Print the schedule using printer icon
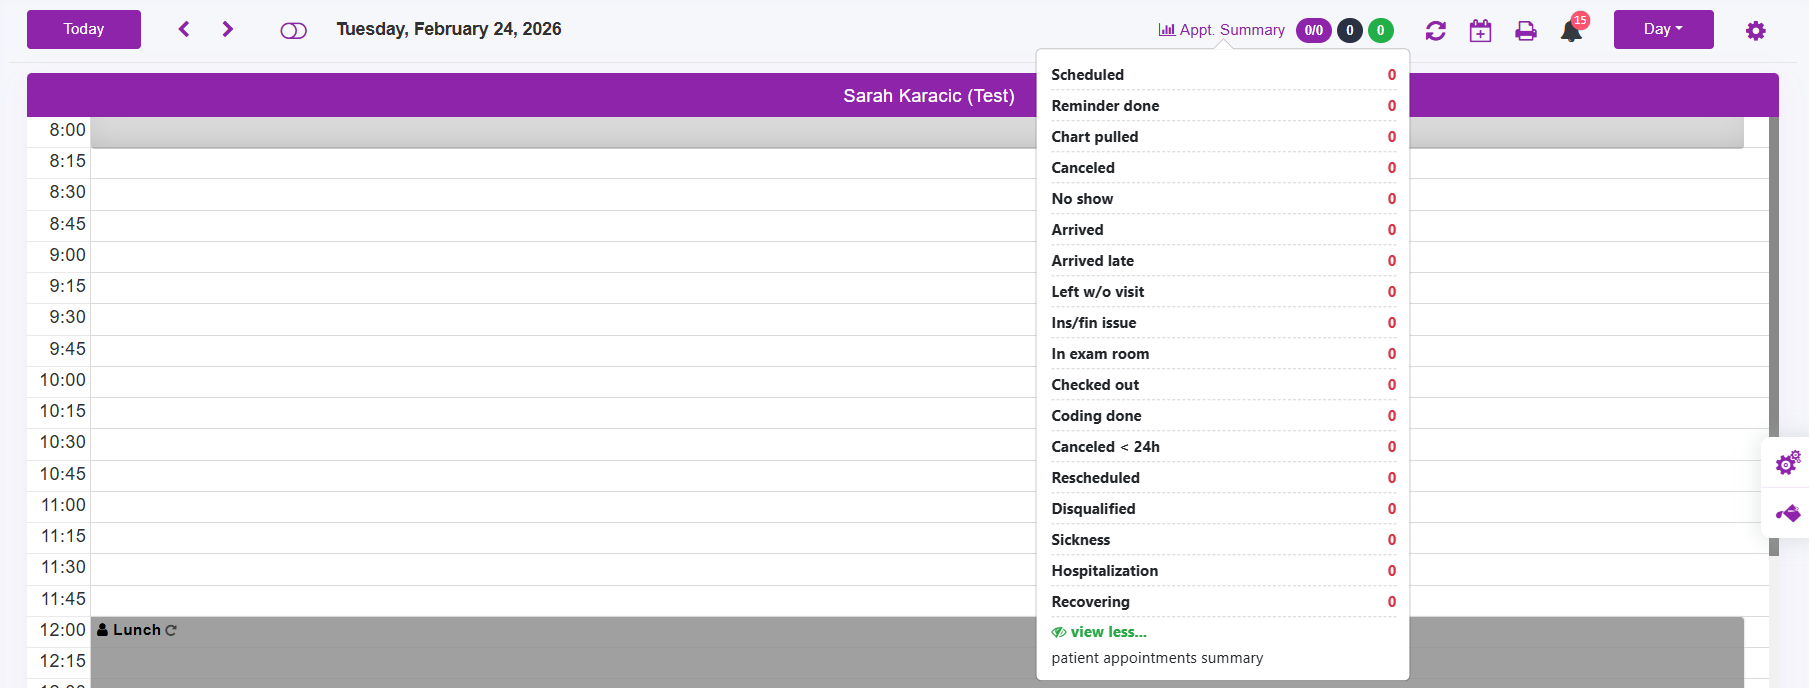The width and height of the screenshot is (1809, 688). pyautogui.click(x=1525, y=31)
